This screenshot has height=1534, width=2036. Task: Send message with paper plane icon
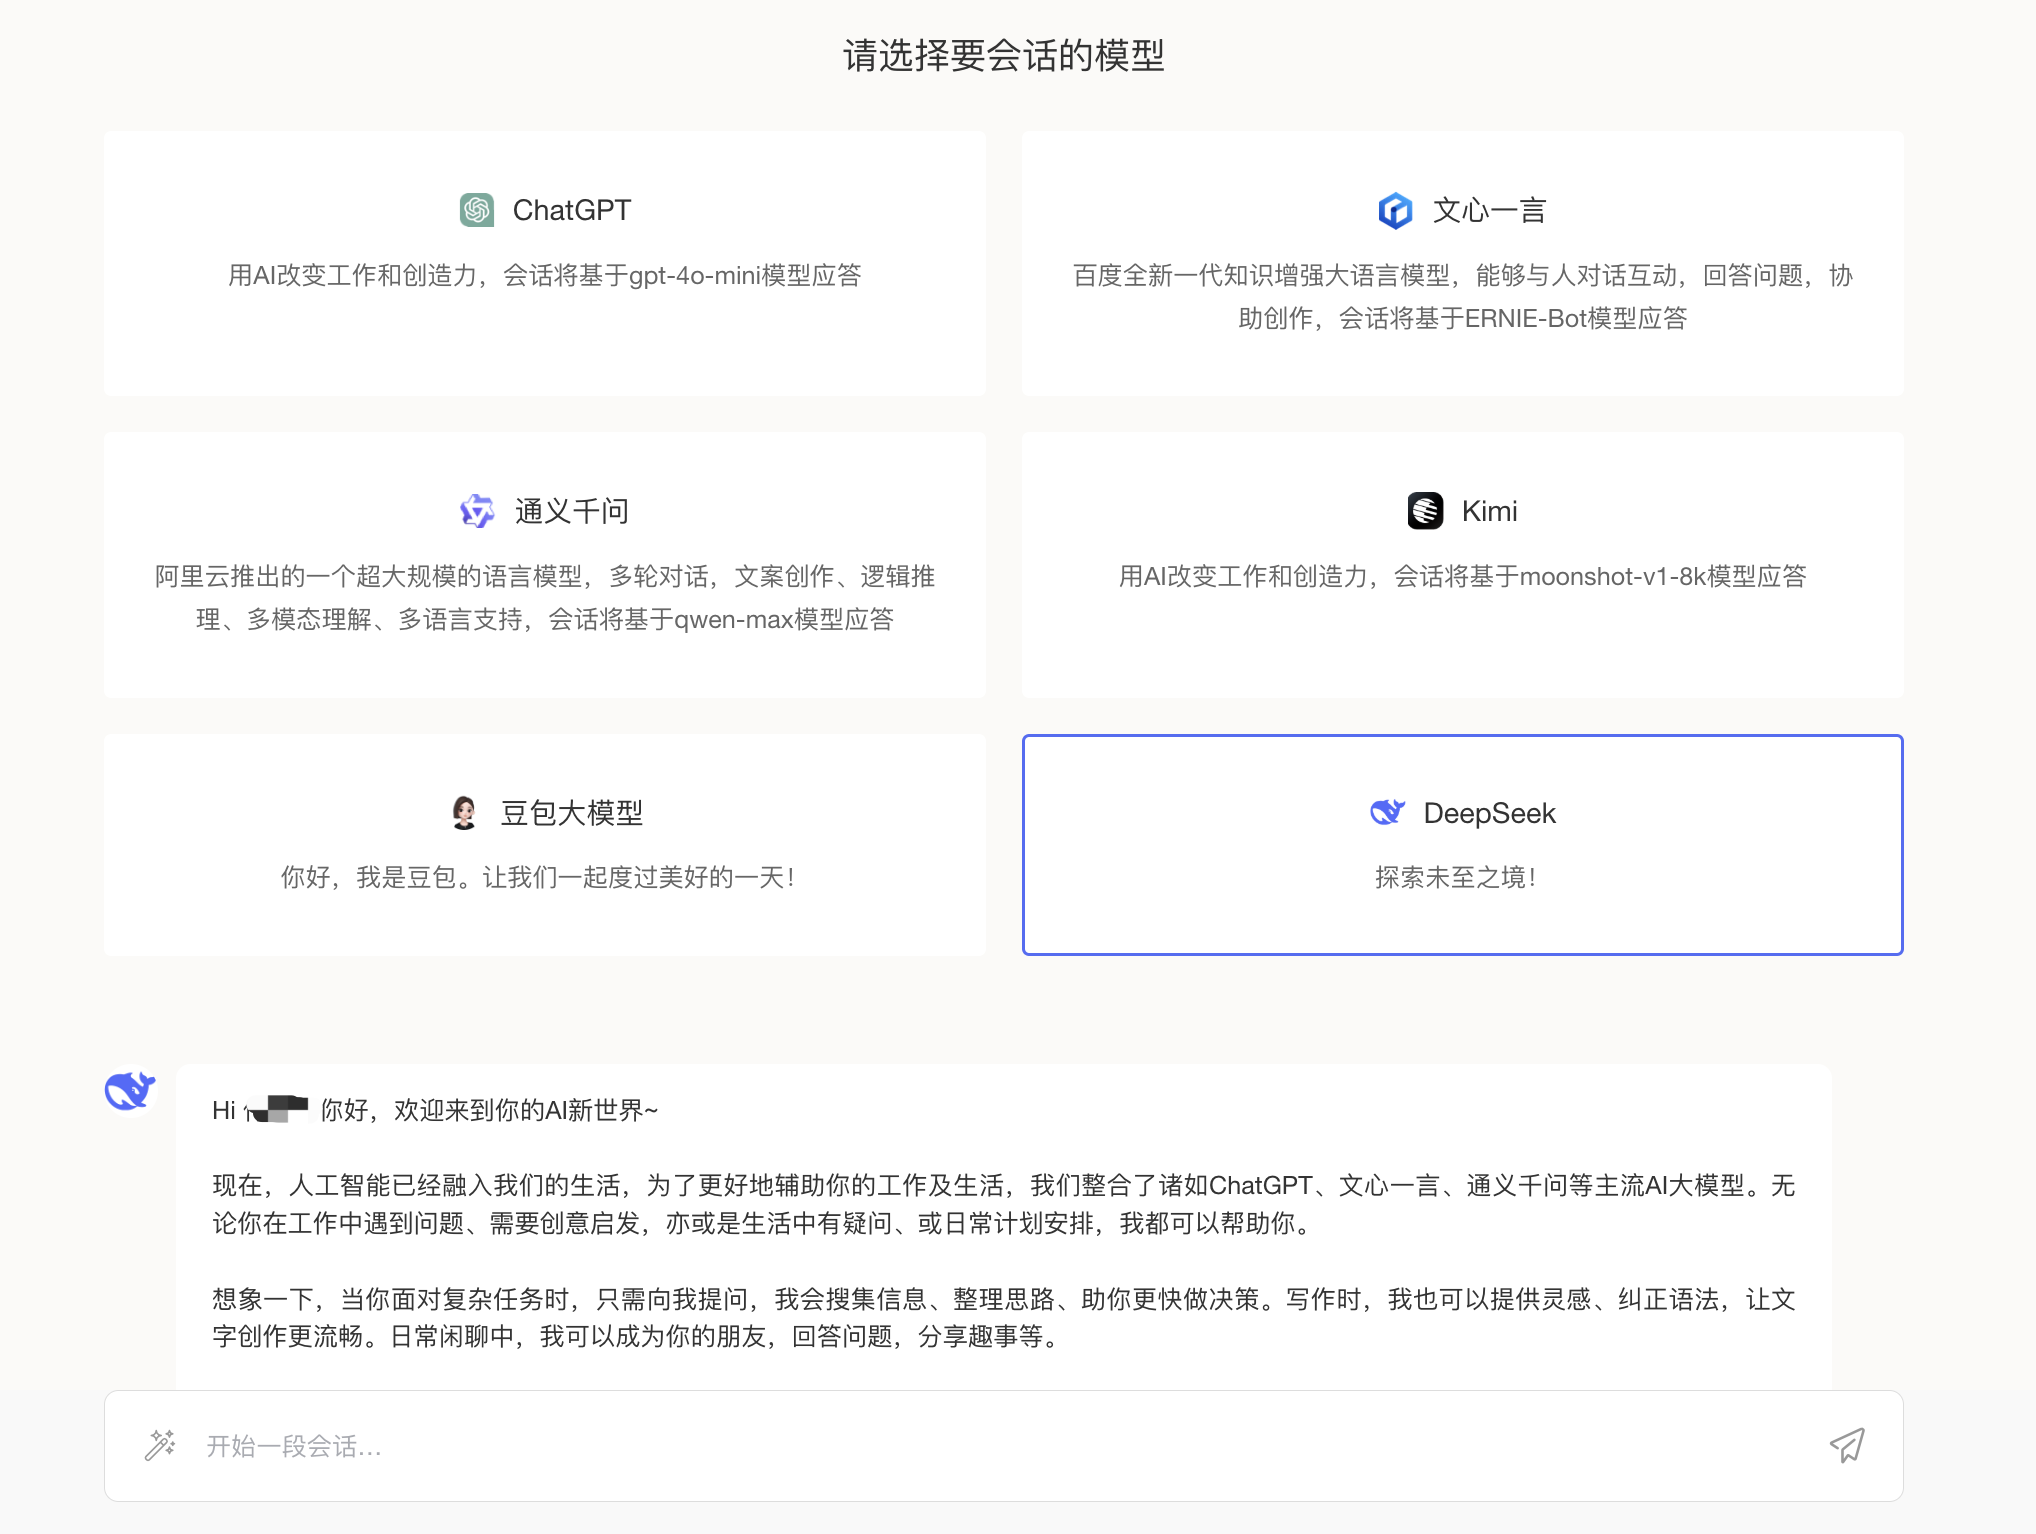pos(1847,1445)
